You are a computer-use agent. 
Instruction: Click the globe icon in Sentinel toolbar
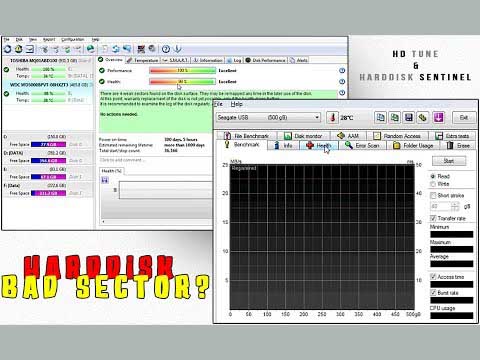(90, 49)
